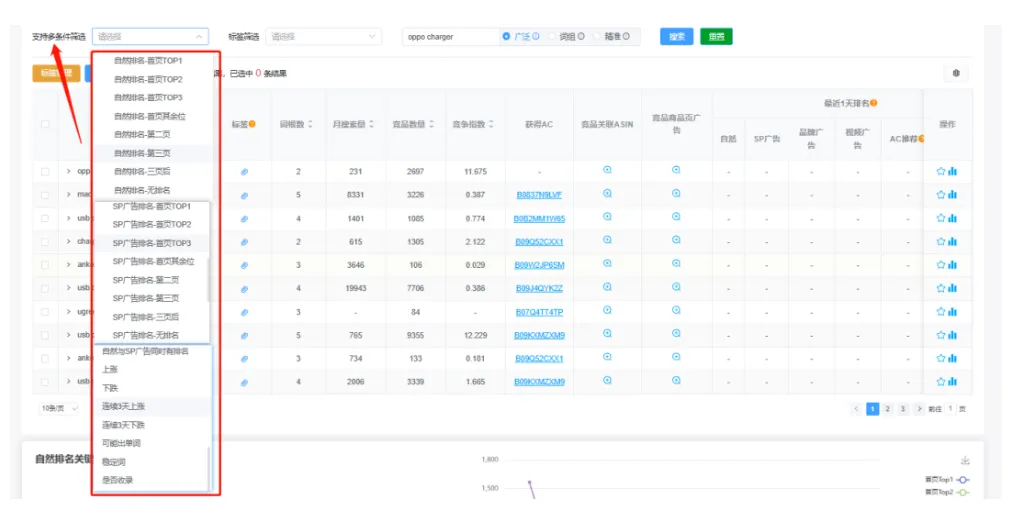The width and height of the screenshot is (1012, 525).
Task: Click tag icon in the B0B2MM1W65 row
Action: (245, 219)
